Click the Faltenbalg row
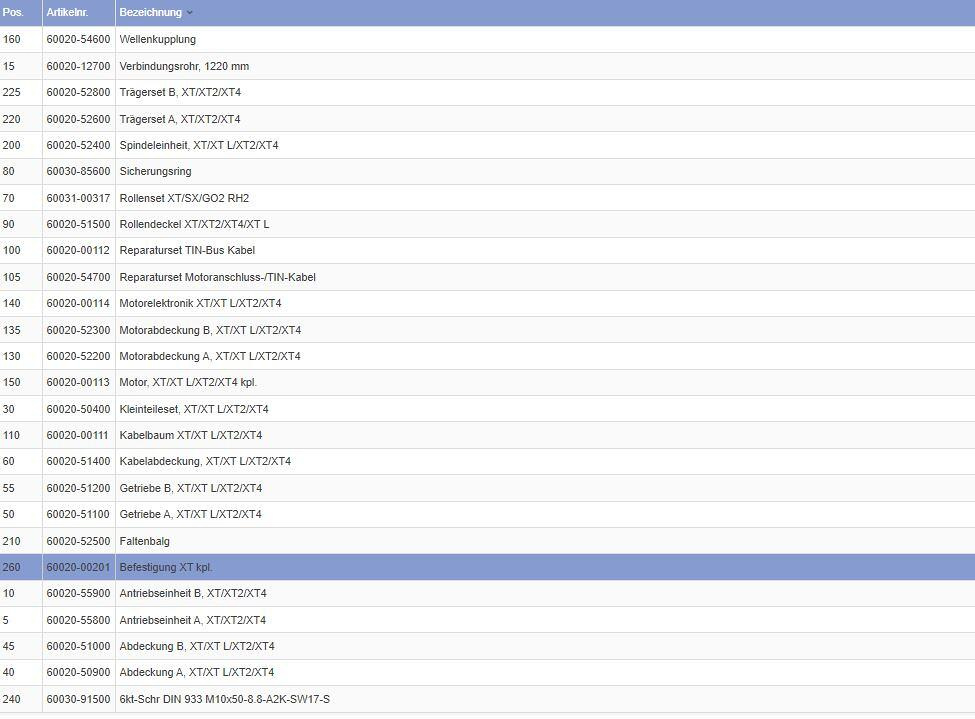This screenshot has height=719, width=975. point(144,541)
